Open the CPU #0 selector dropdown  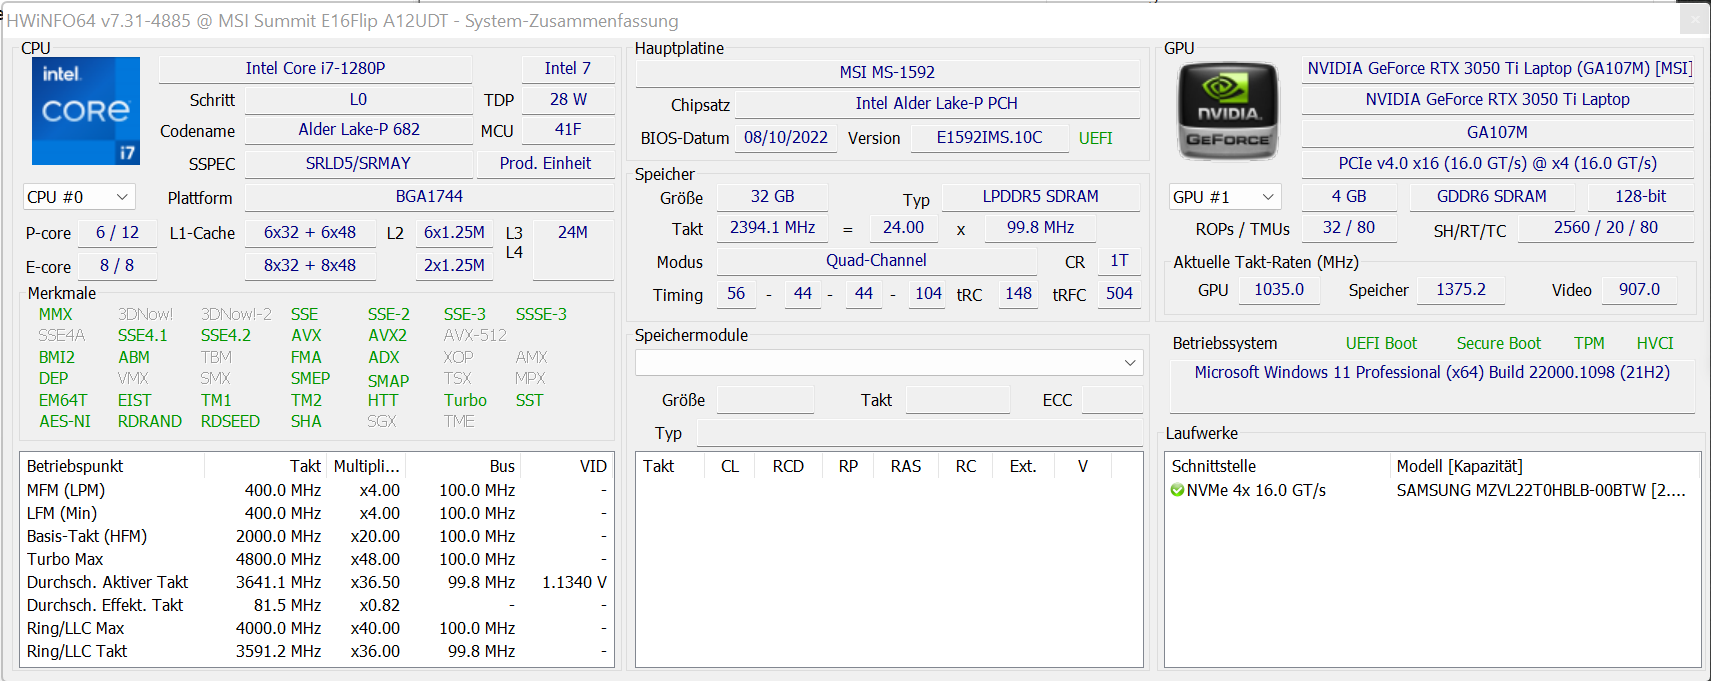coord(78,197)
